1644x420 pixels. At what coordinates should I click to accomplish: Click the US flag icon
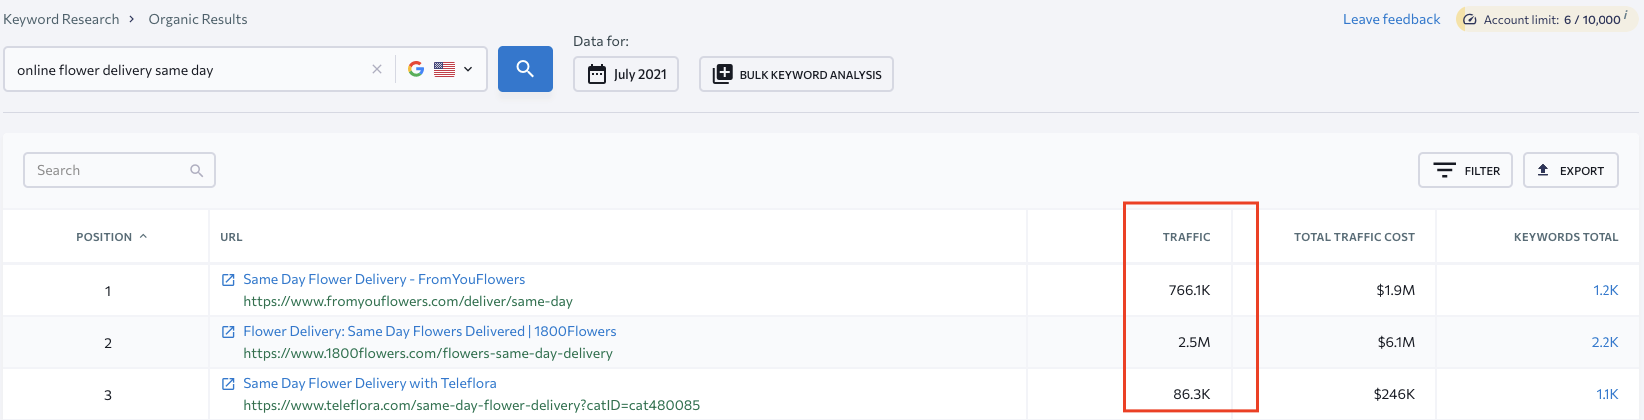[x=445, y=69]
